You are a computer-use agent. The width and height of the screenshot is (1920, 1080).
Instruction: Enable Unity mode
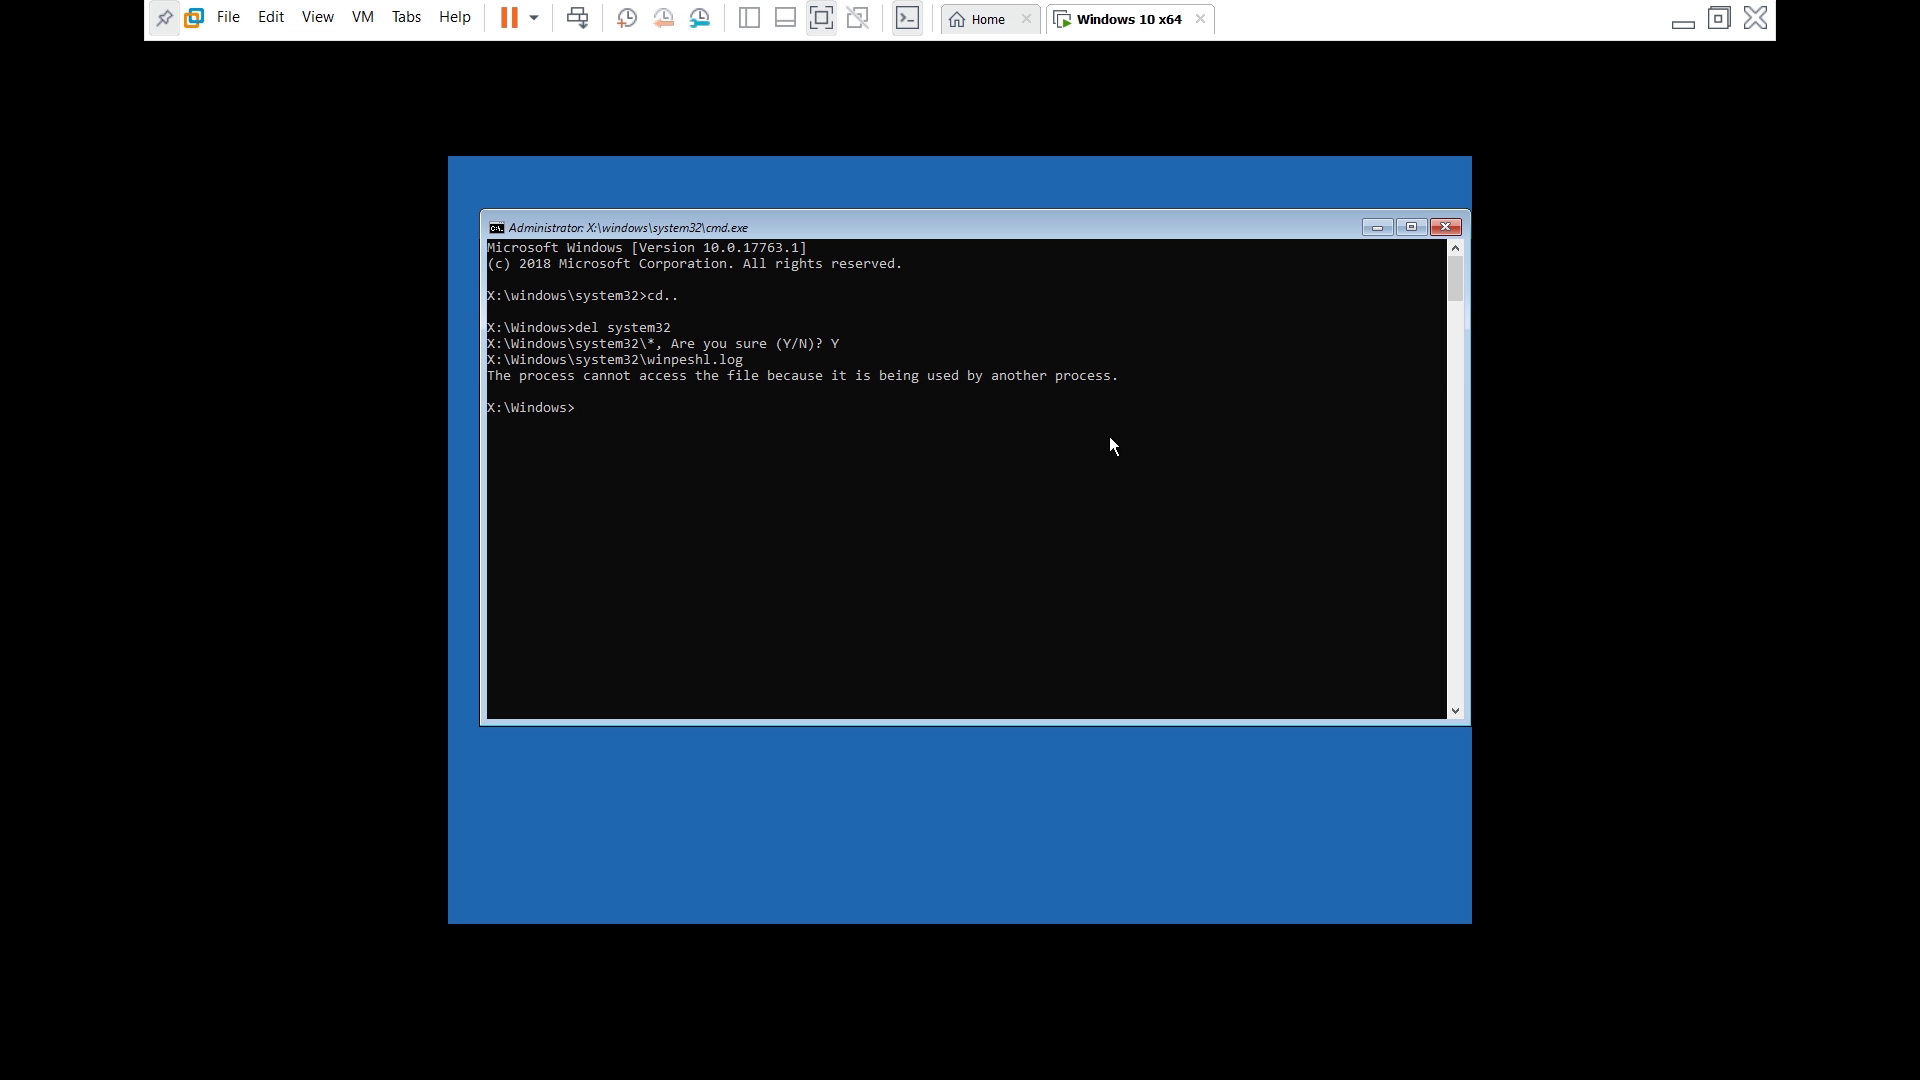click(x=859, y=18)
